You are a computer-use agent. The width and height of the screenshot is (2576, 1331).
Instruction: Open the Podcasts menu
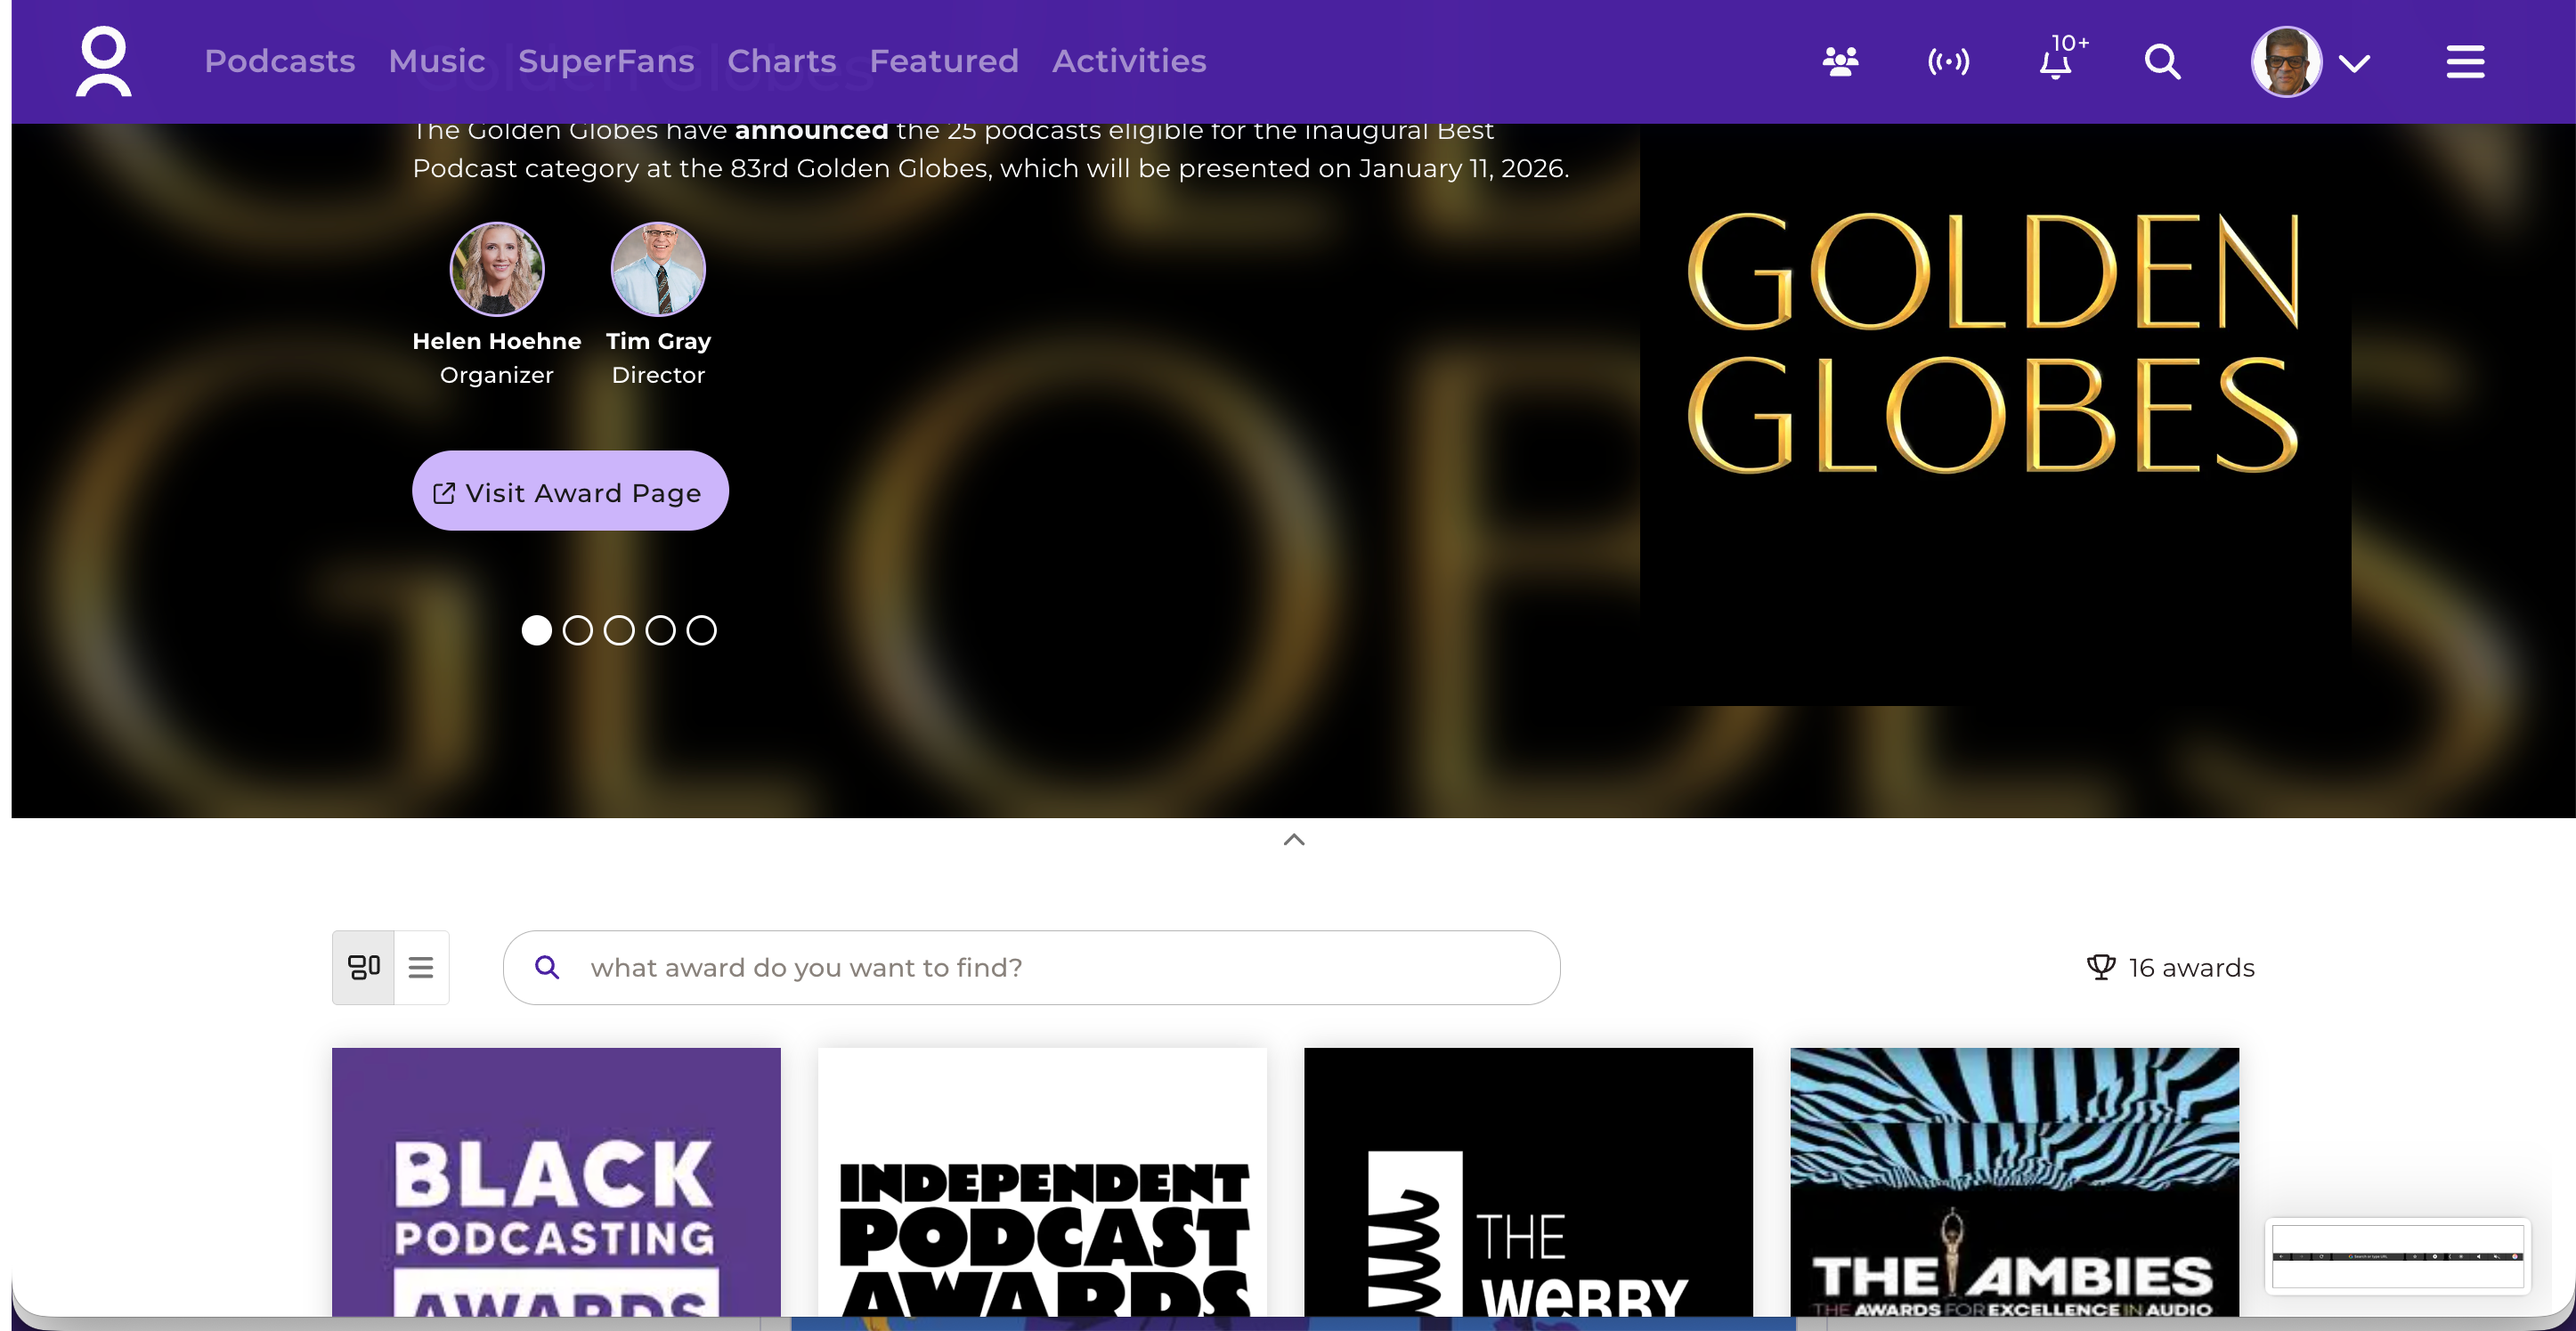(280, 61)
